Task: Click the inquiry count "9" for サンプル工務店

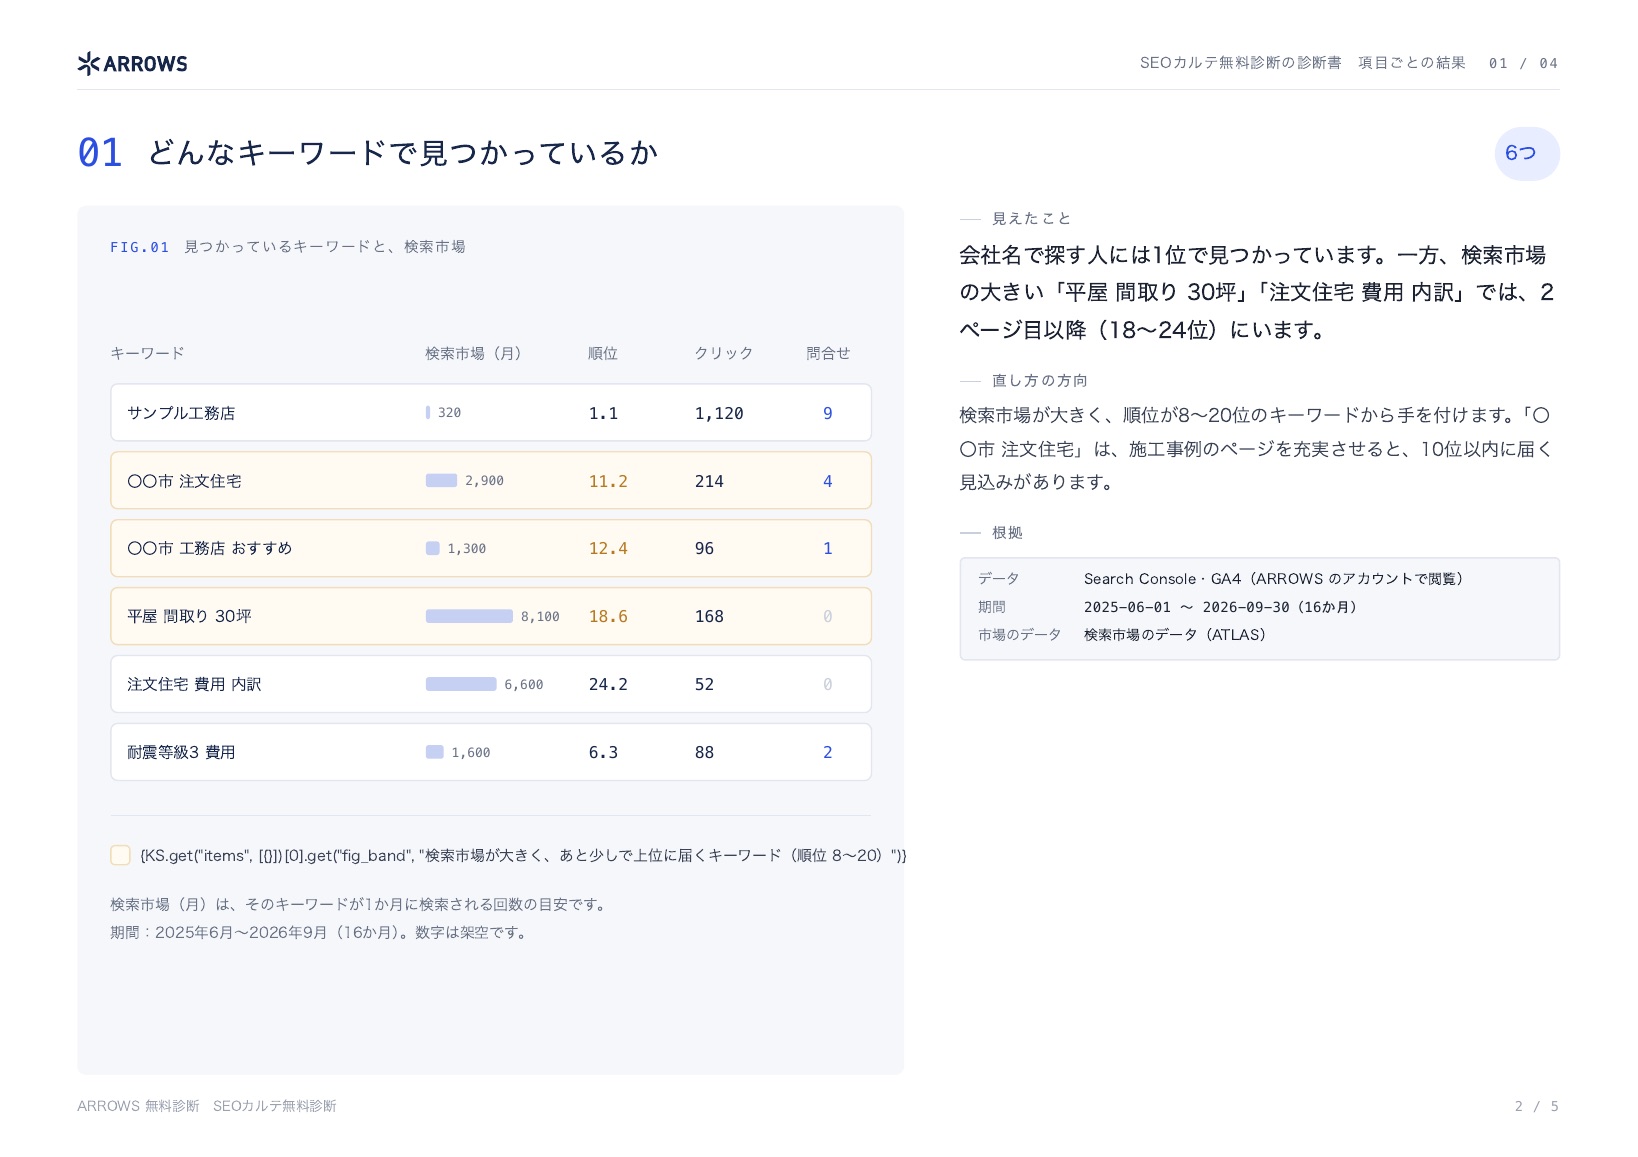Action: tap(828, 413)
